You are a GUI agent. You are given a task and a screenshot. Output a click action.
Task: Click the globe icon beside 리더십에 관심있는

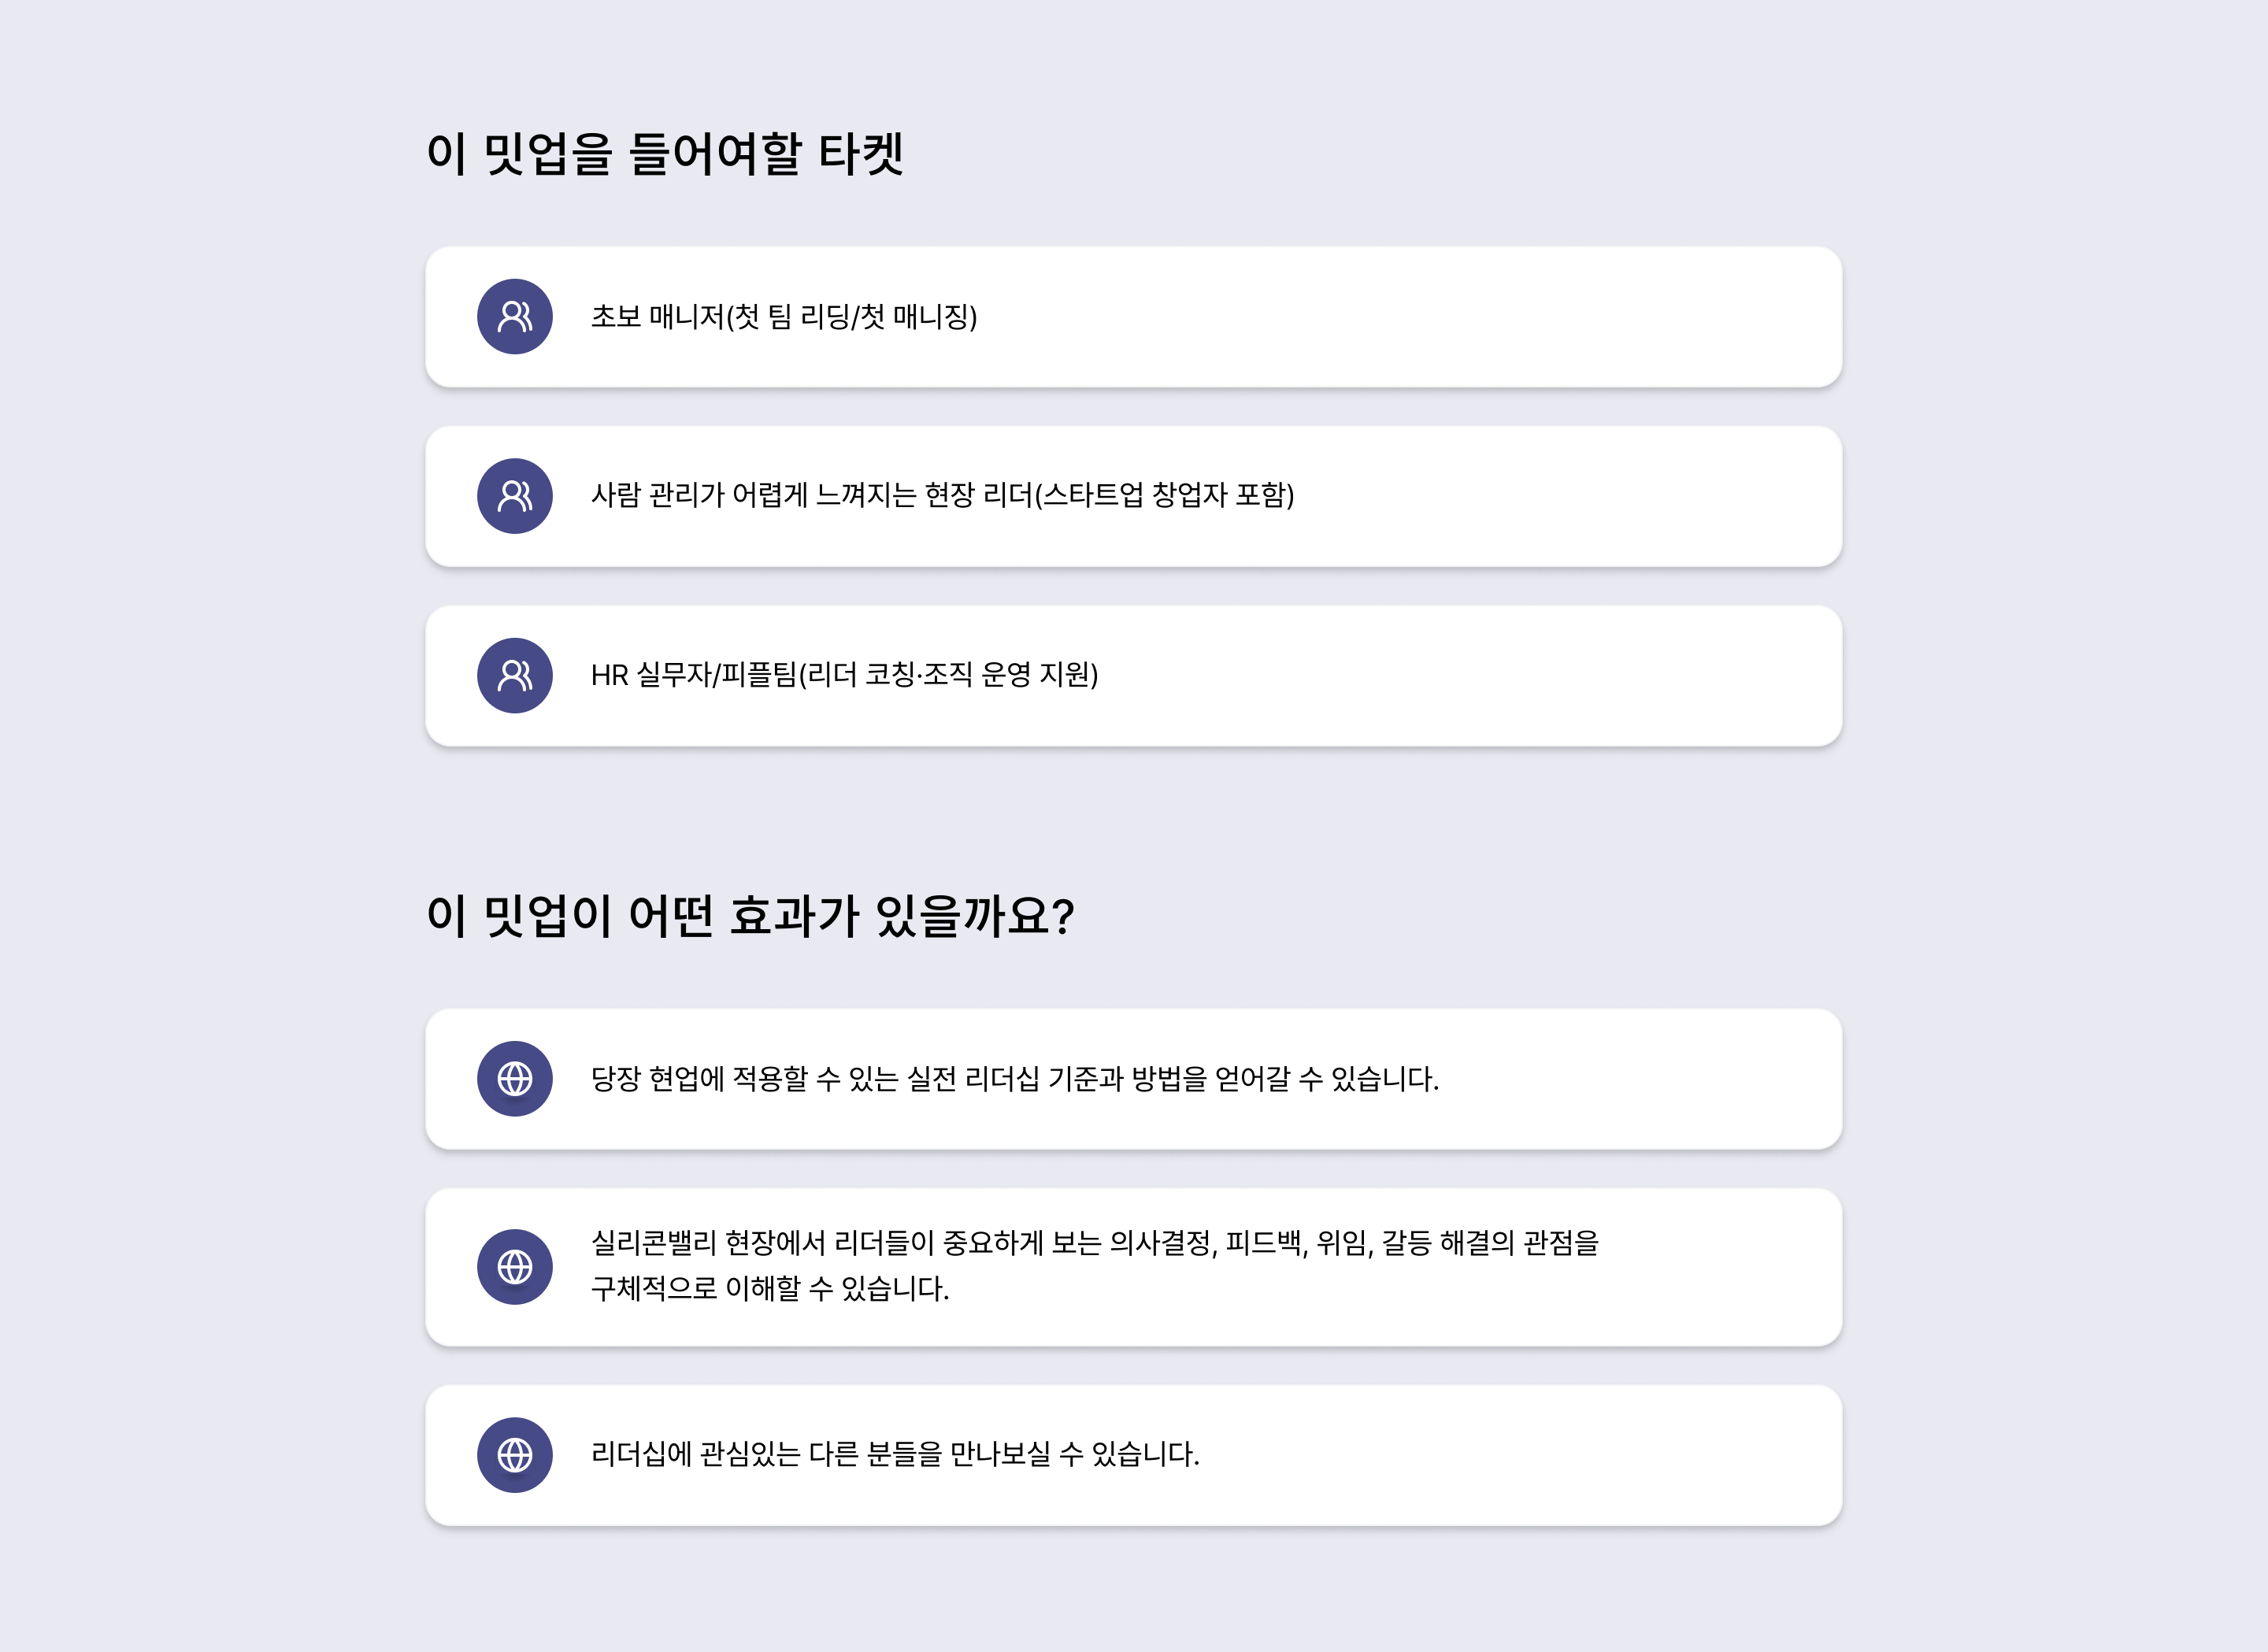[515, 1455]
